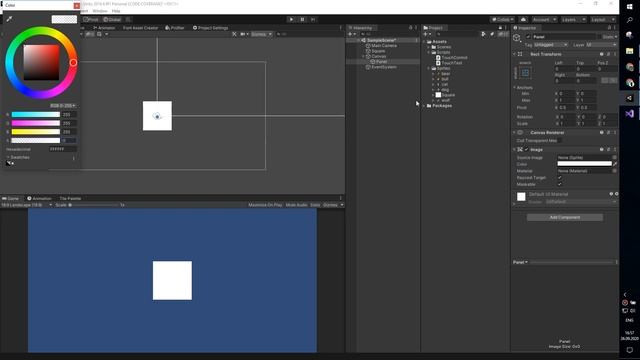Adjust the red channel slider
The height and width of the screenshot is (360, 640).
click(36, 115)
